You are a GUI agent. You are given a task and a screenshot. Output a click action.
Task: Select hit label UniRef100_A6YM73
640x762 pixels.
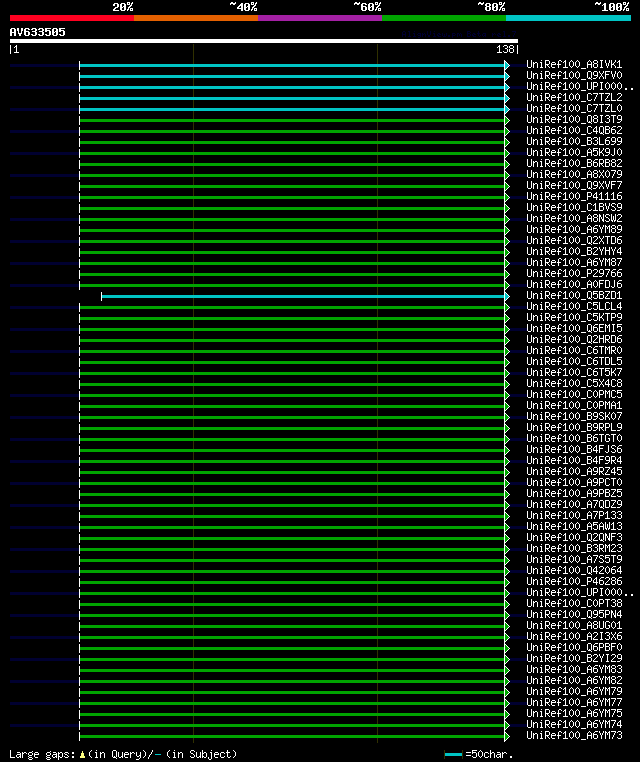point(574,735)
